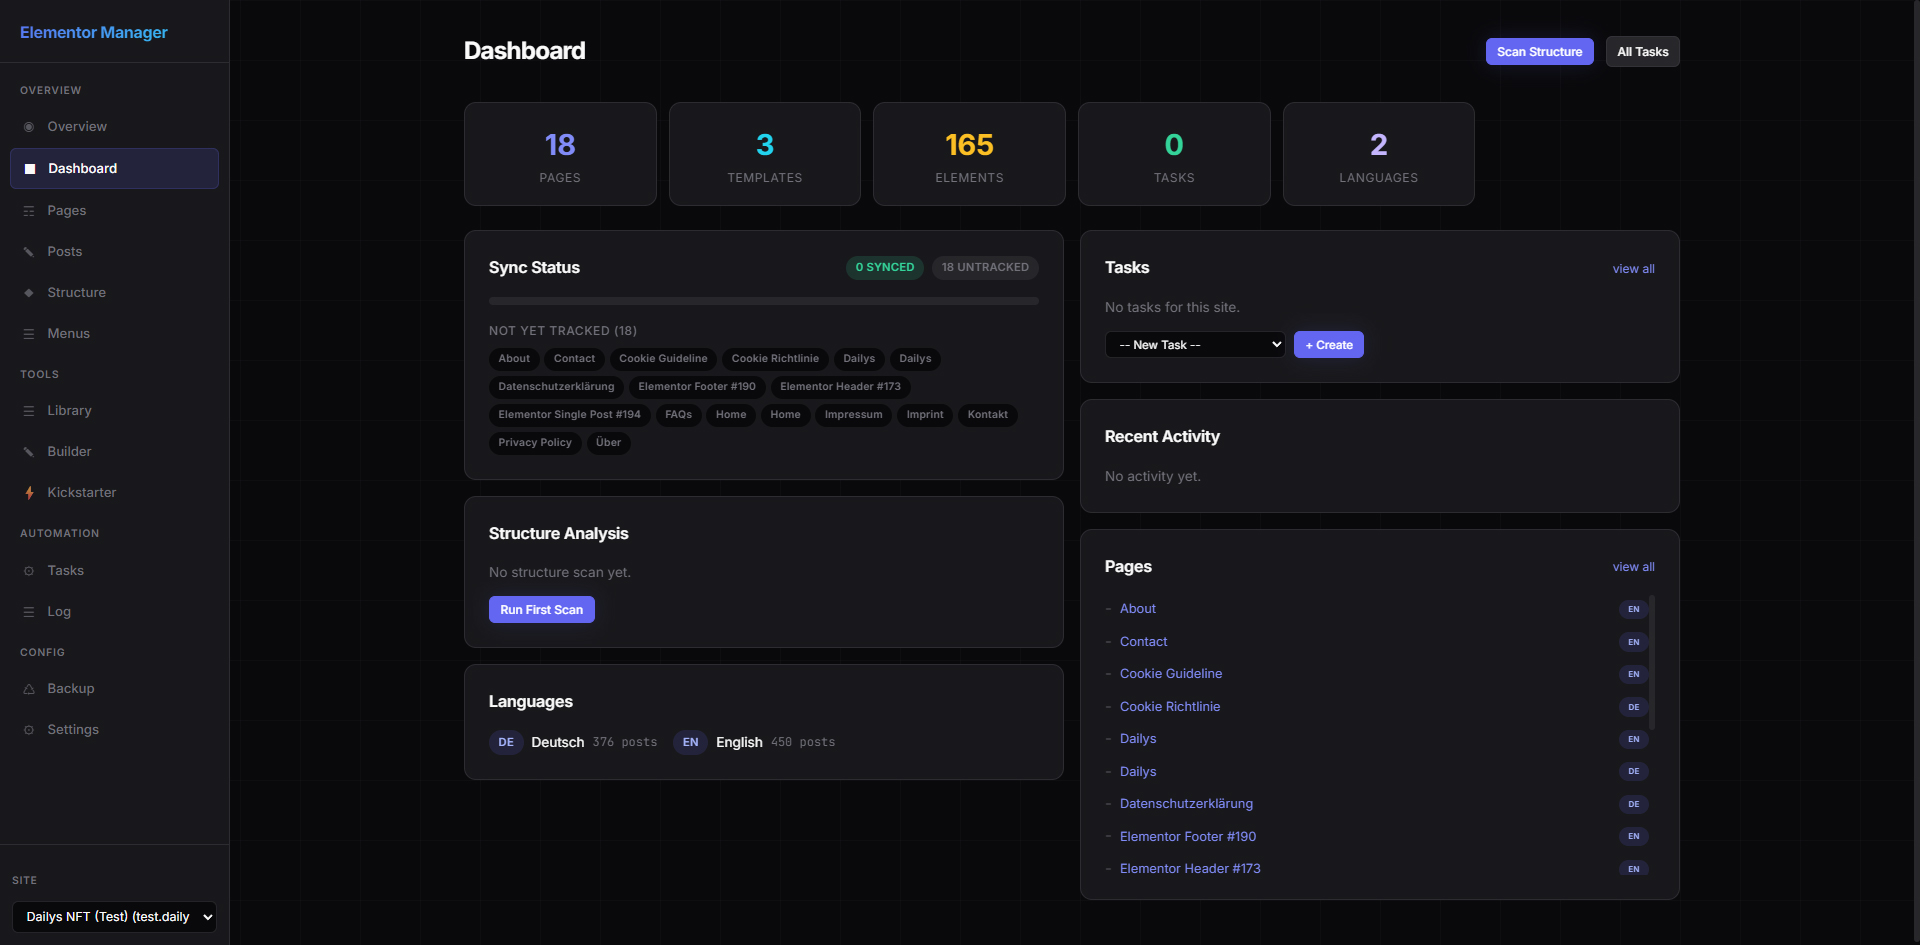Click the Settings gear icon in the sidebar

point(29,730)
